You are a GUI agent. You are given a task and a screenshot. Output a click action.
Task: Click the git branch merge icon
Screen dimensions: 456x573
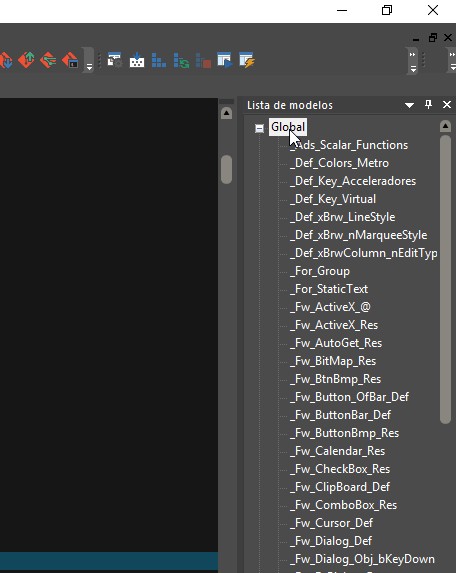point(48,60)
